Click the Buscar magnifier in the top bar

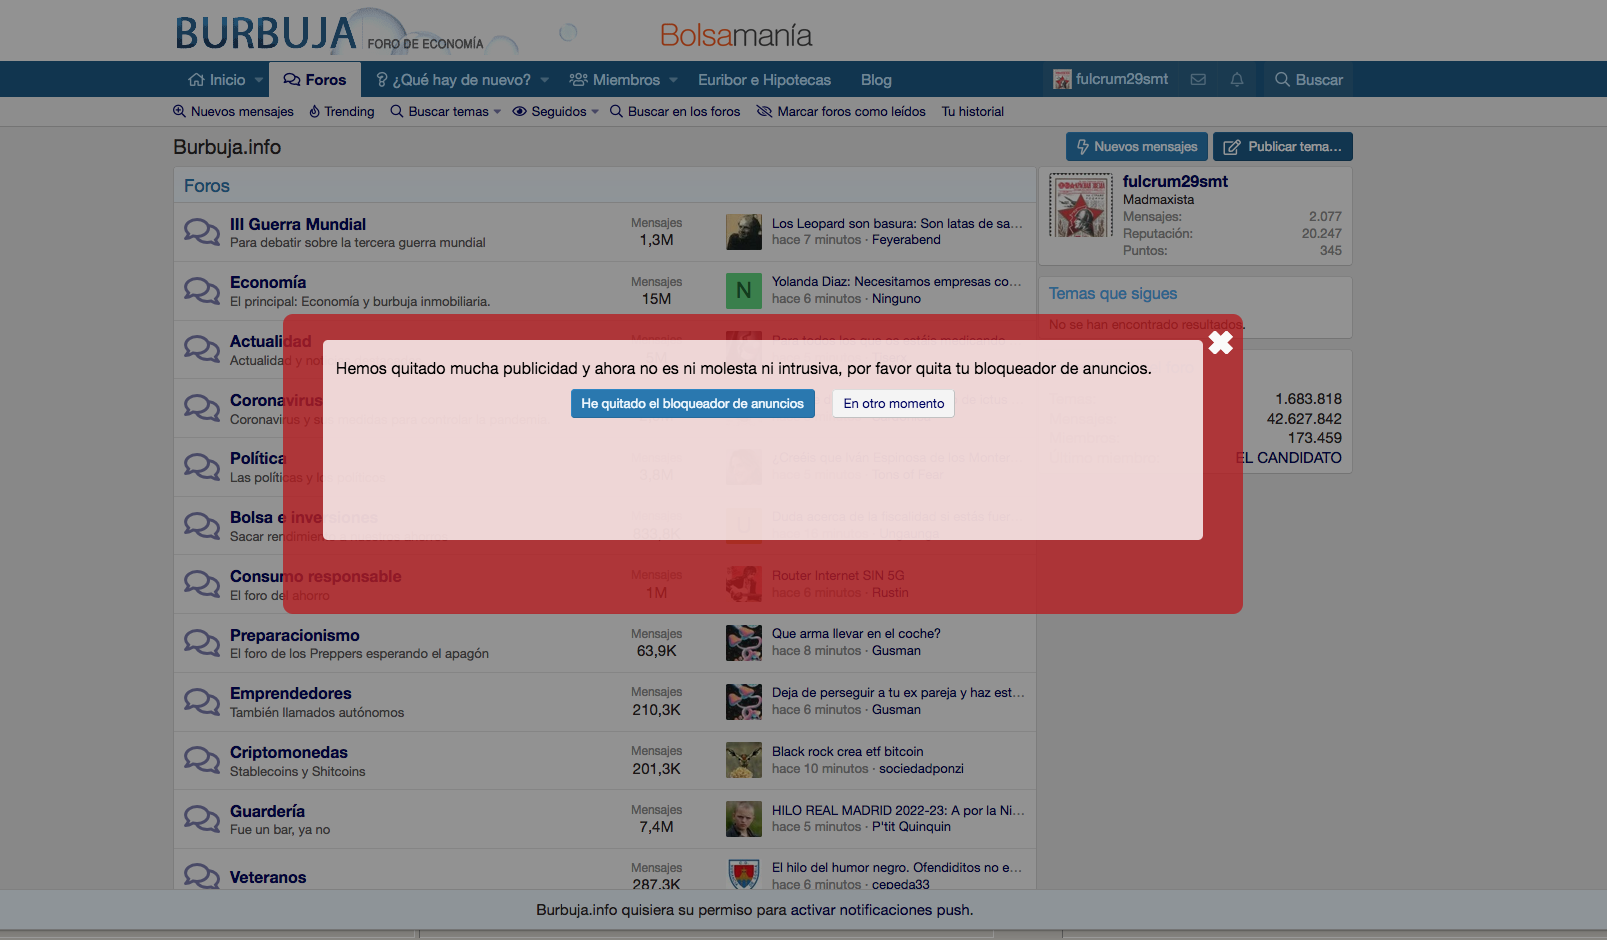(x=1281, y=79)
